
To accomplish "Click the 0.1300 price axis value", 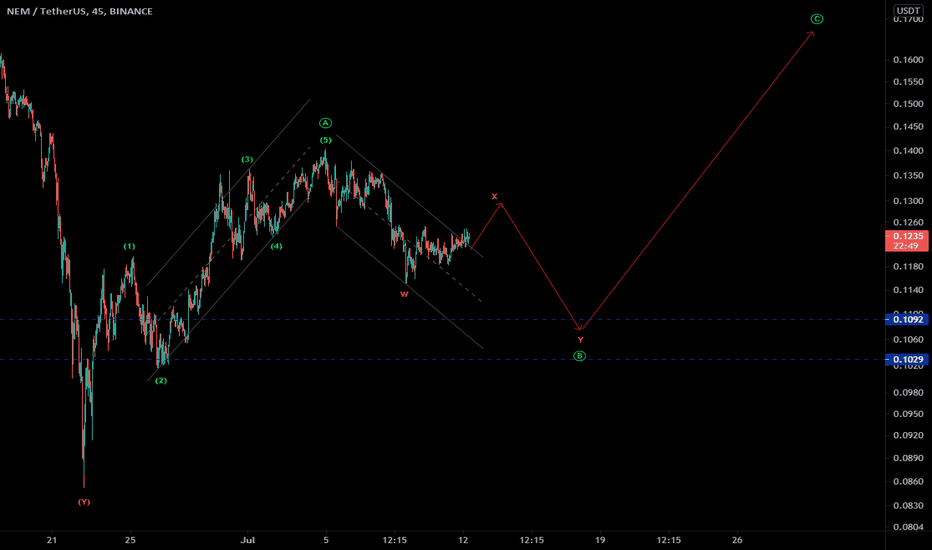I will click(x=908, y=201).
